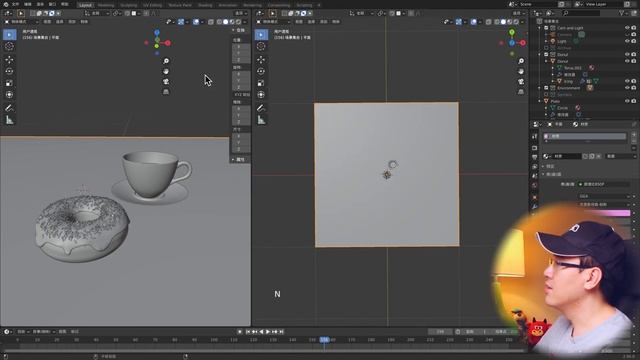The width and height of the screenshot is (640, 360).
Task: Activate Select Box tool in left viewport
Action: (9, 34)
